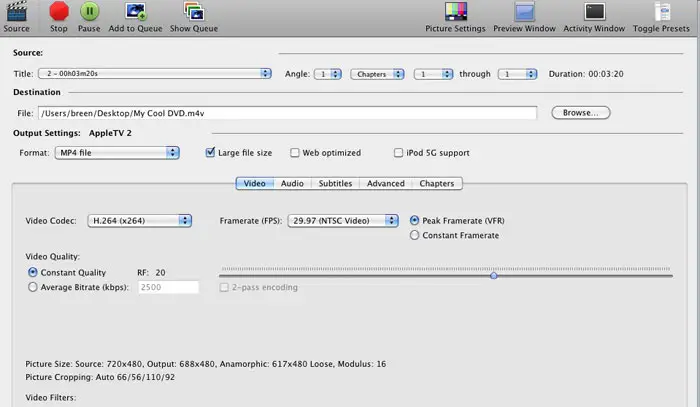
Task: Switch to the Subtitles tab
Action: tap(335, 183)
